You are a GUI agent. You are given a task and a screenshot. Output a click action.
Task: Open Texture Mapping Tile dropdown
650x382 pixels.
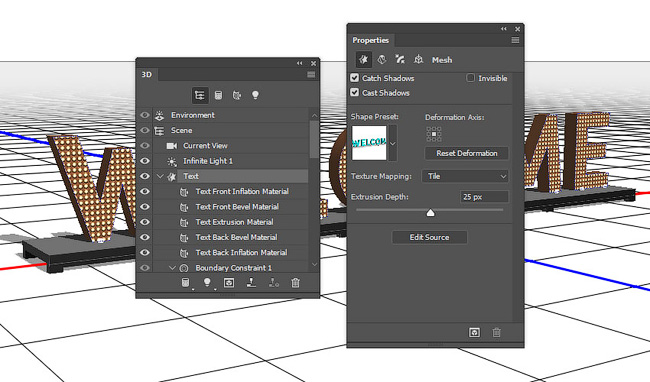click(465, 176)
